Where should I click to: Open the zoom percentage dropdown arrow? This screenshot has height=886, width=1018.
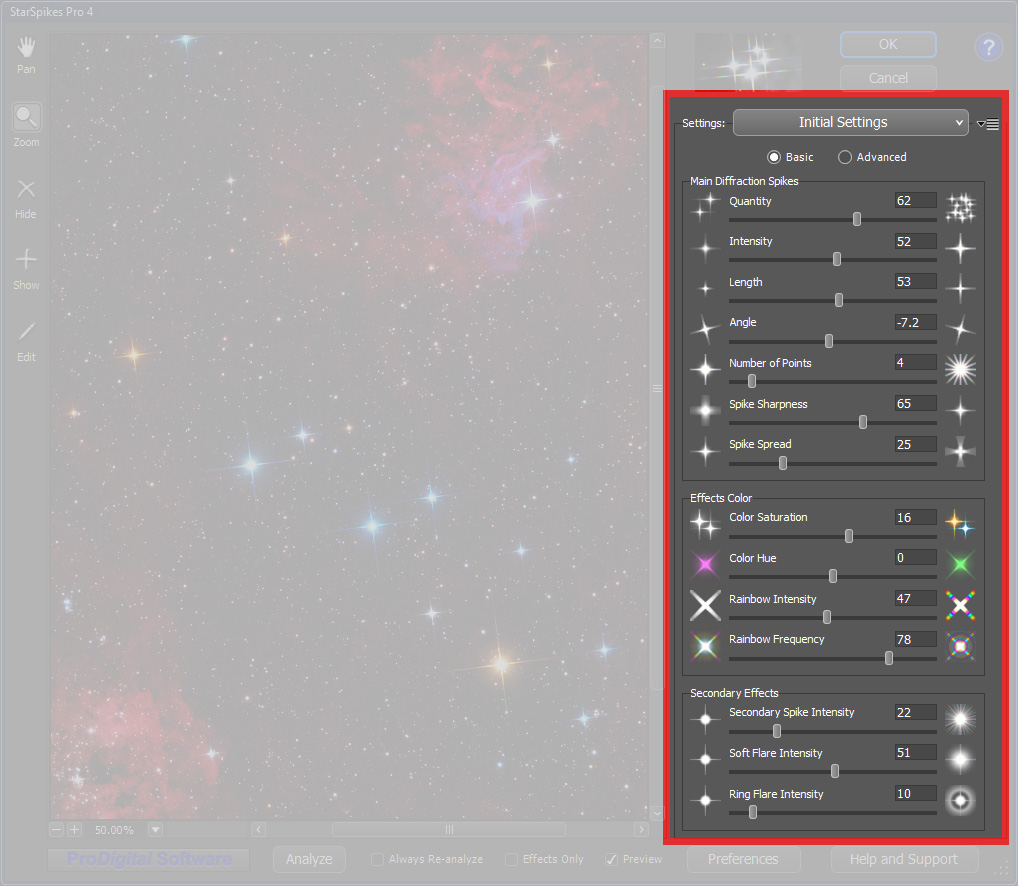pyautogui.click(x=155, y=830)
